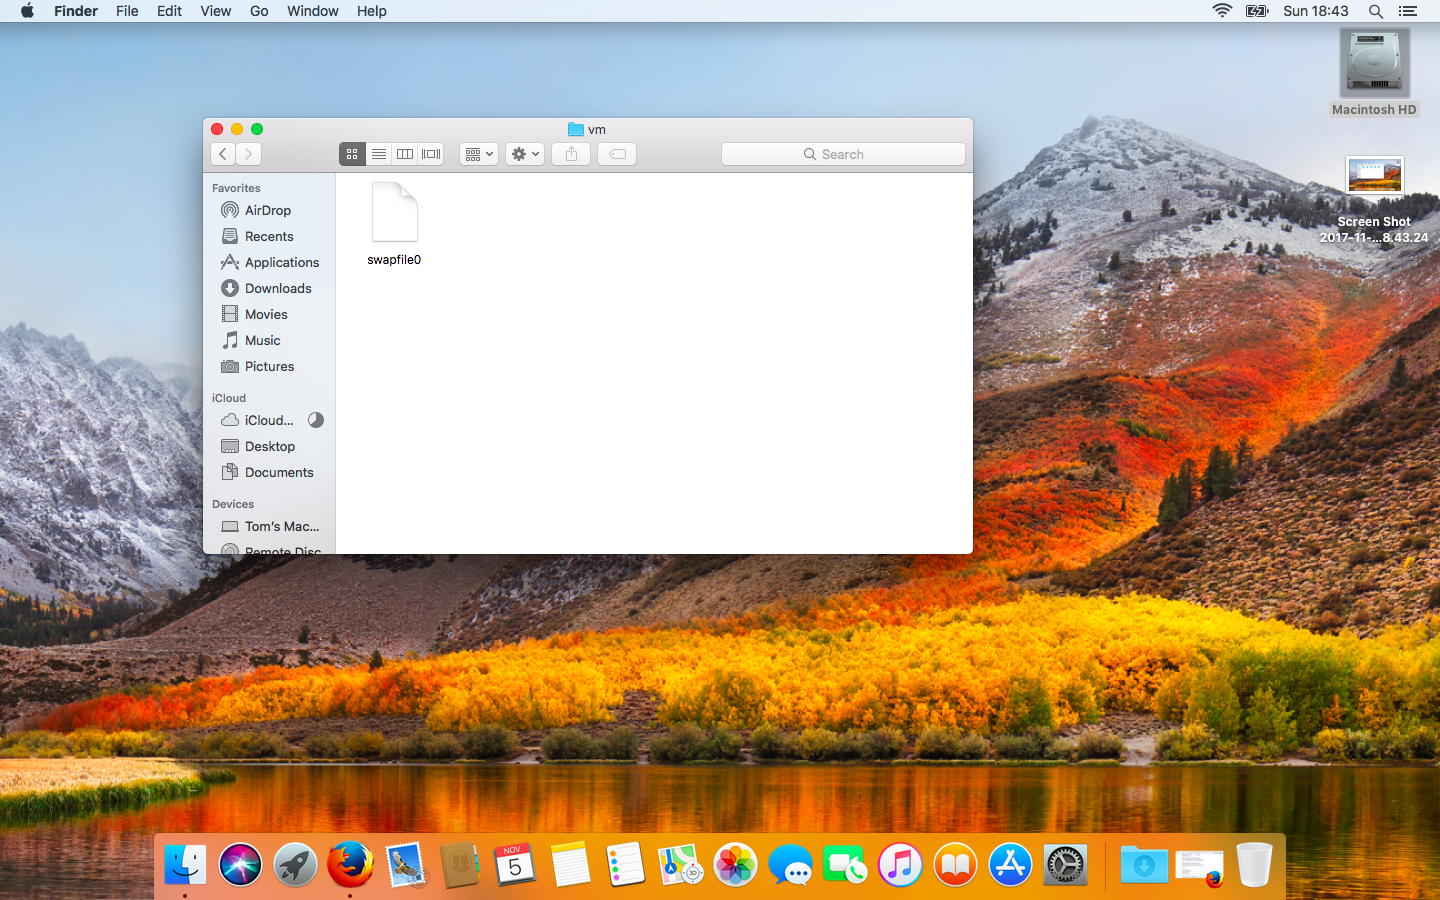Open the gear Action menu
Image resolution: width=1440 pixels, height=900 pixels.
525,154
